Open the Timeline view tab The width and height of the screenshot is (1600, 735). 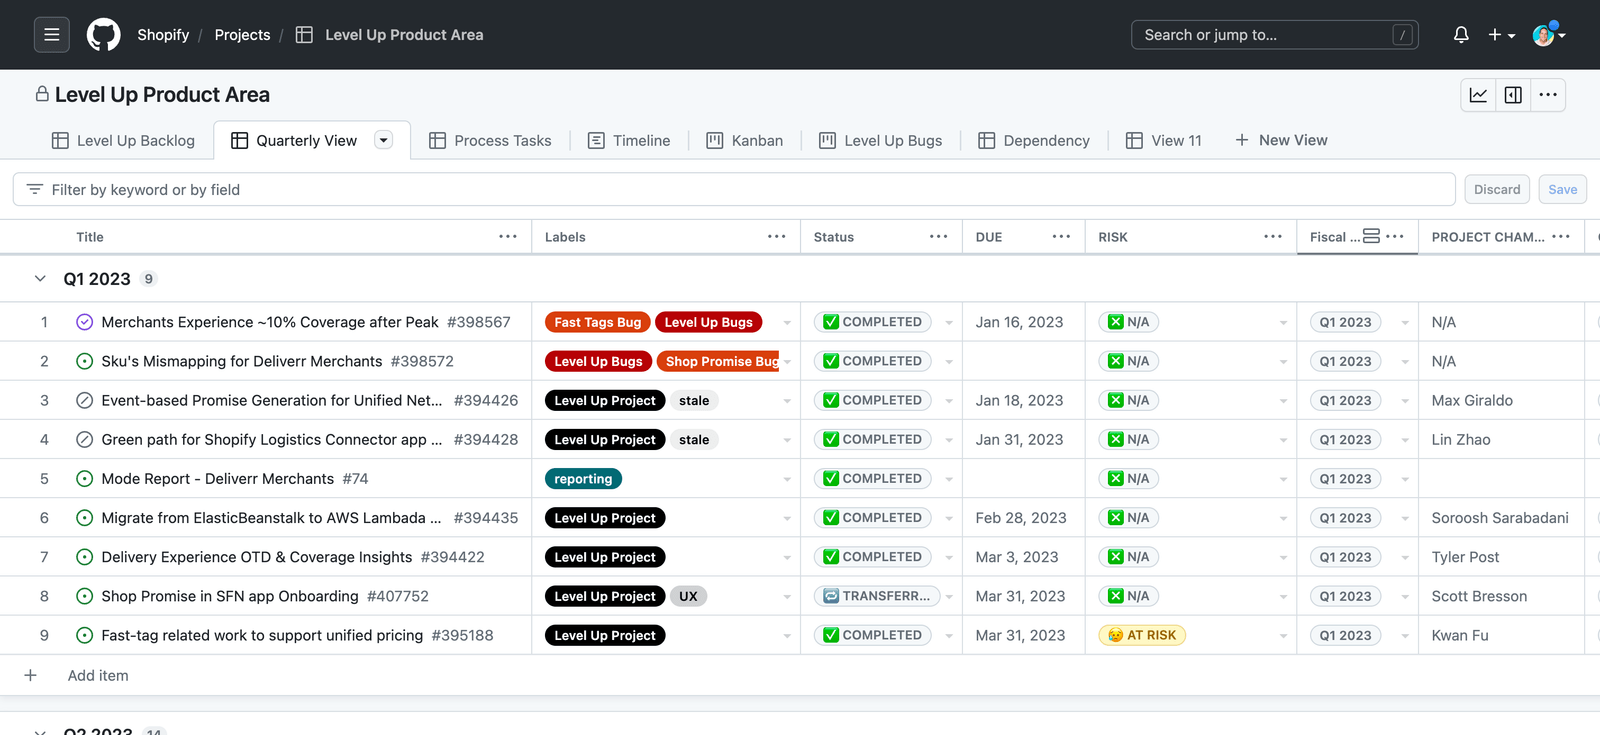(629, 141)
